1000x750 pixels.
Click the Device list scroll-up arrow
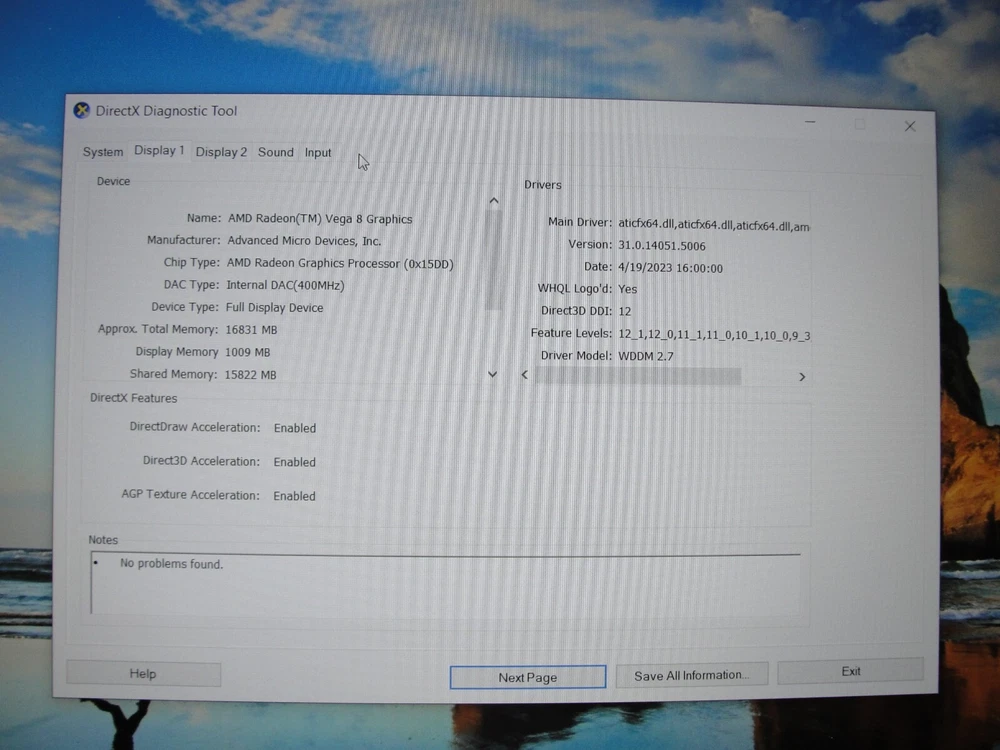coord(493,201)
